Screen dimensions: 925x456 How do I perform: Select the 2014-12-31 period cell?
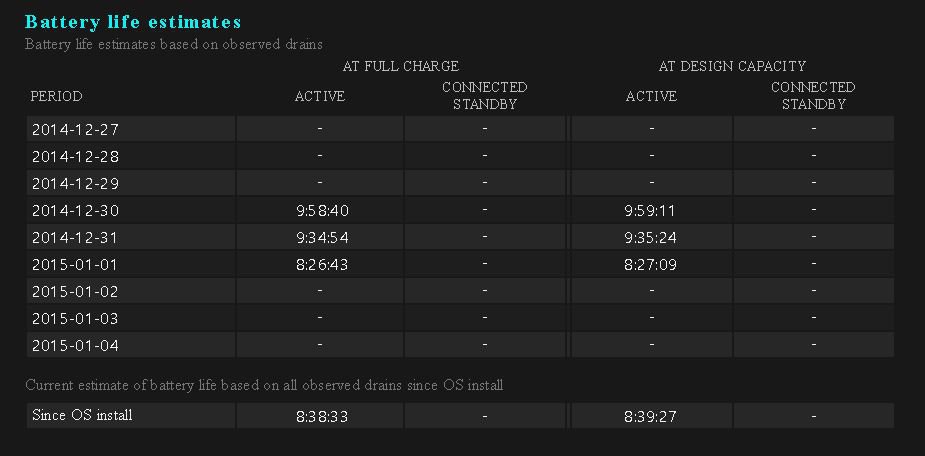click(x=75, y=237)
